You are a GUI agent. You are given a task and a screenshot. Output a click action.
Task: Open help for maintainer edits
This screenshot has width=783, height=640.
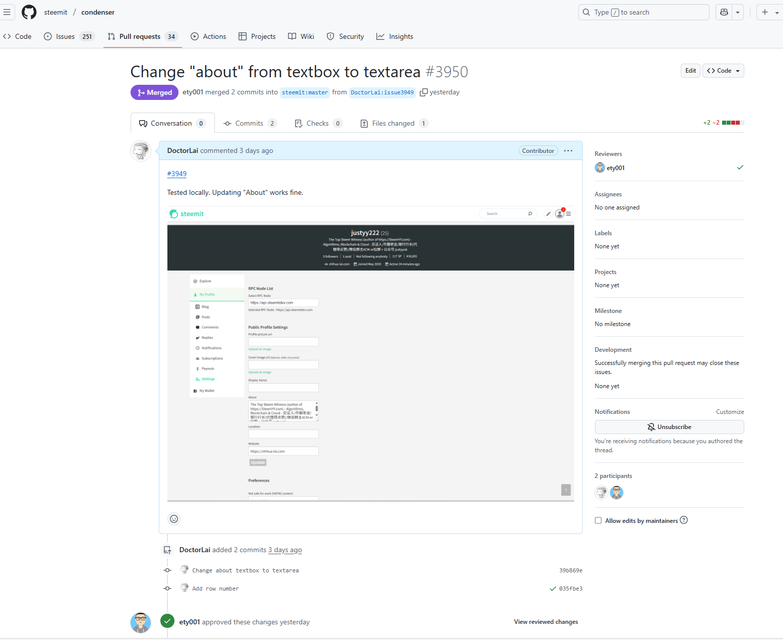click(x=684, y=520)
